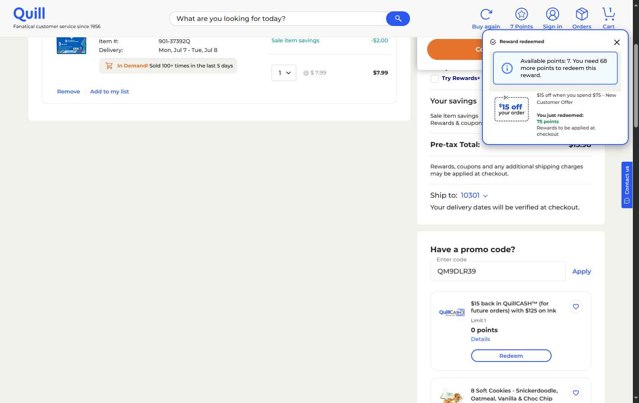Click the info icon in the points notice
Viewport: 639px width, 403px height.
coord(507,68)
